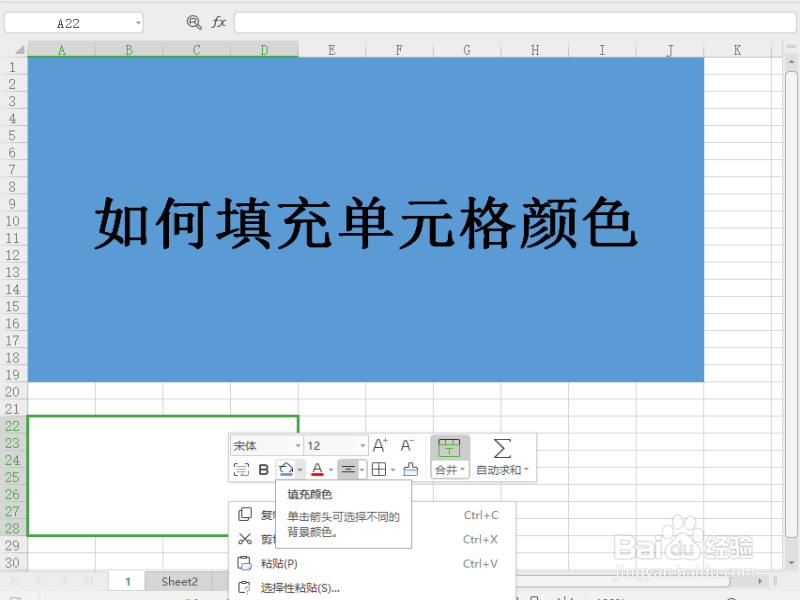Select column H header
Screen dimensions: 800x600
click(535, 49)
